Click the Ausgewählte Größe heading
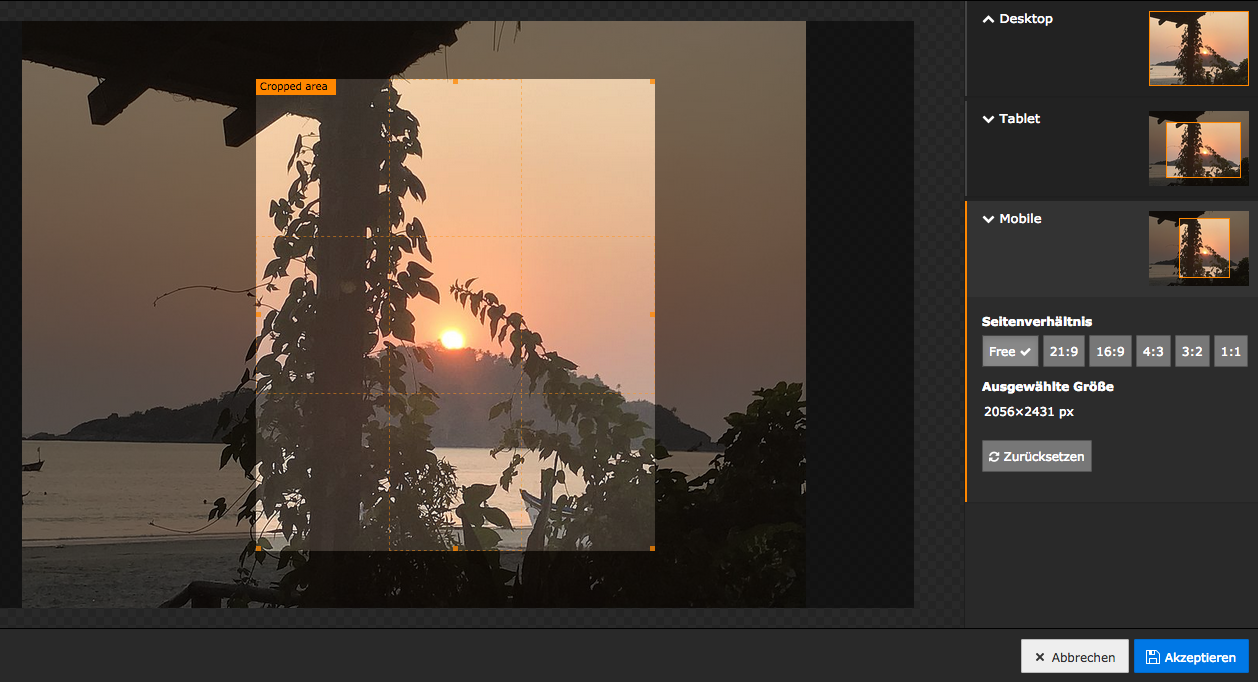 tap(1048, 387)
